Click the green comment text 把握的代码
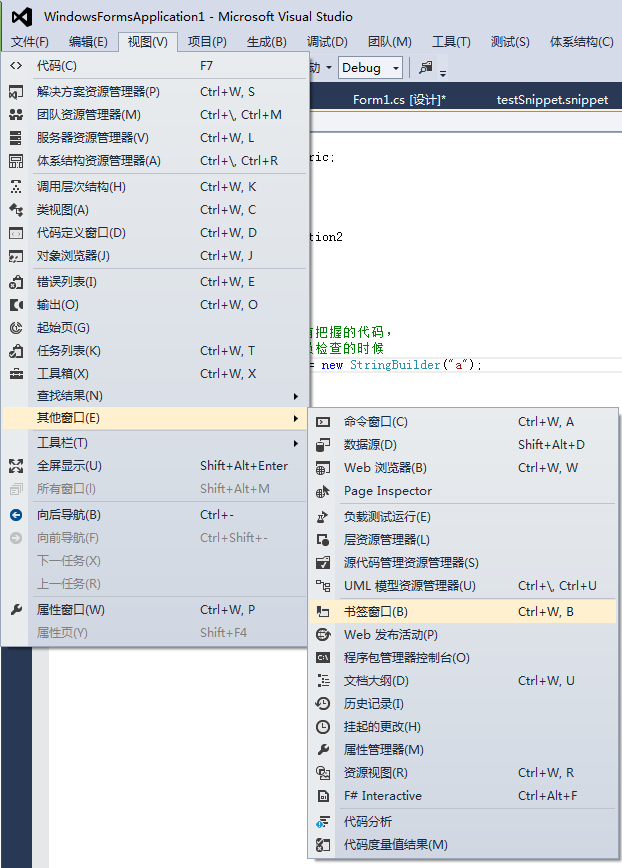 pyautogui.click(x=349, y=332)
